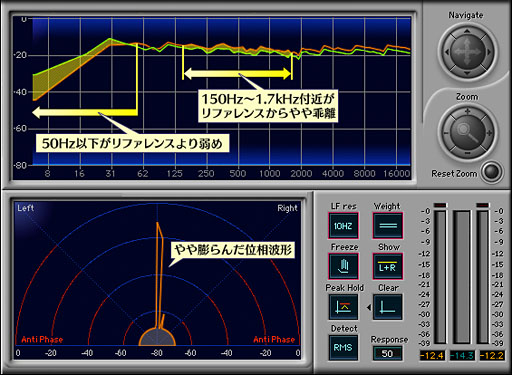Click the Navigate up arrow

[467, 31]
